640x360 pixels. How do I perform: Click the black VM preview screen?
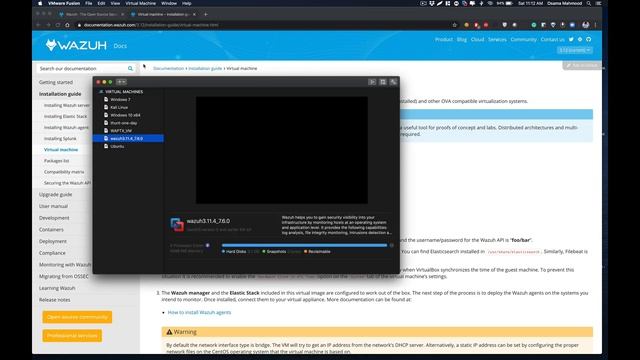point(282,150)
